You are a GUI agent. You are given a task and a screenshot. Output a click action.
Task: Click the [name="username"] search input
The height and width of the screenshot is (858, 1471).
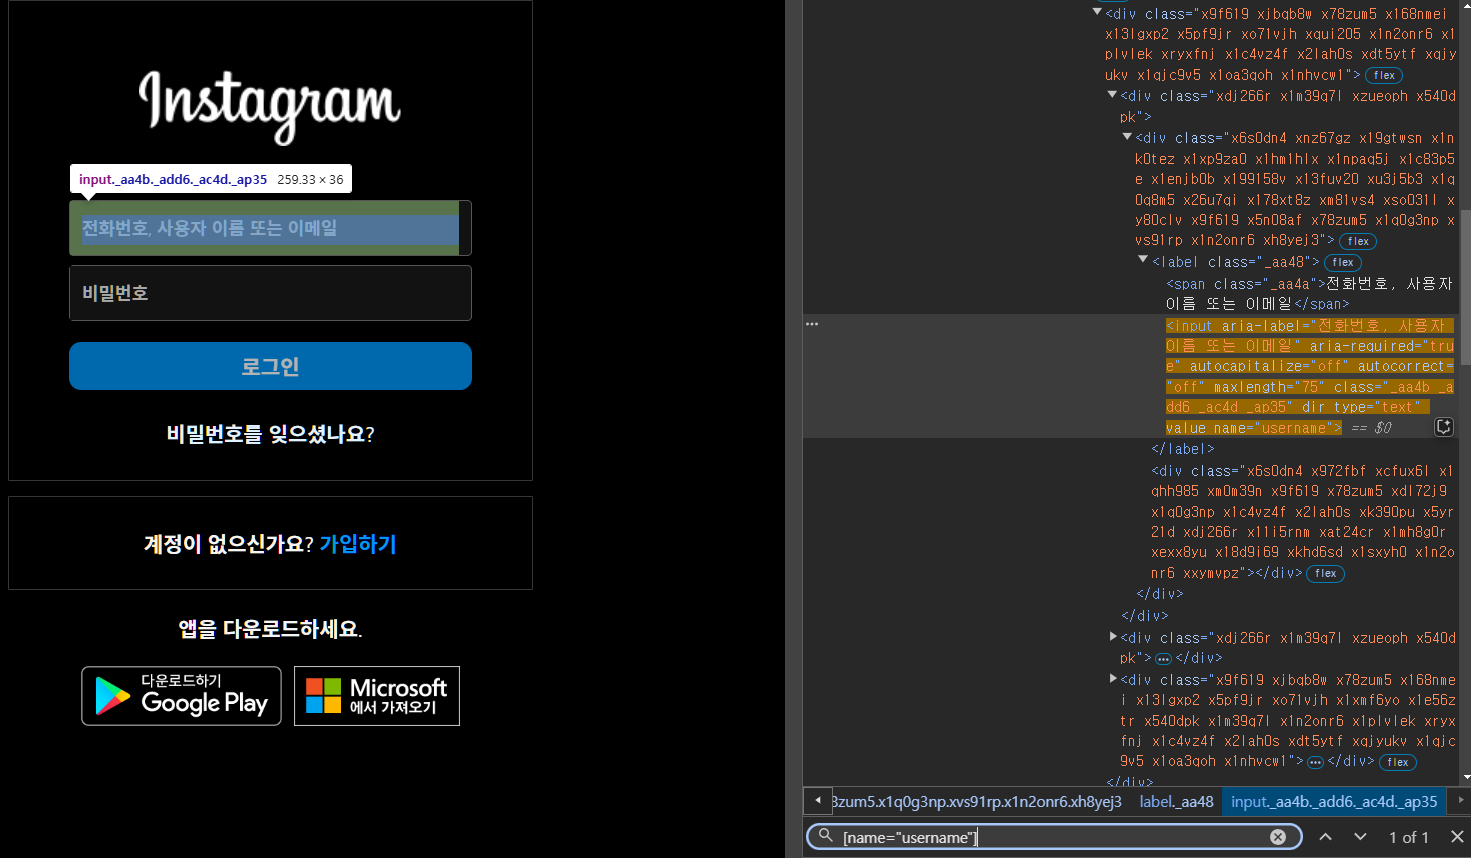1054,837
